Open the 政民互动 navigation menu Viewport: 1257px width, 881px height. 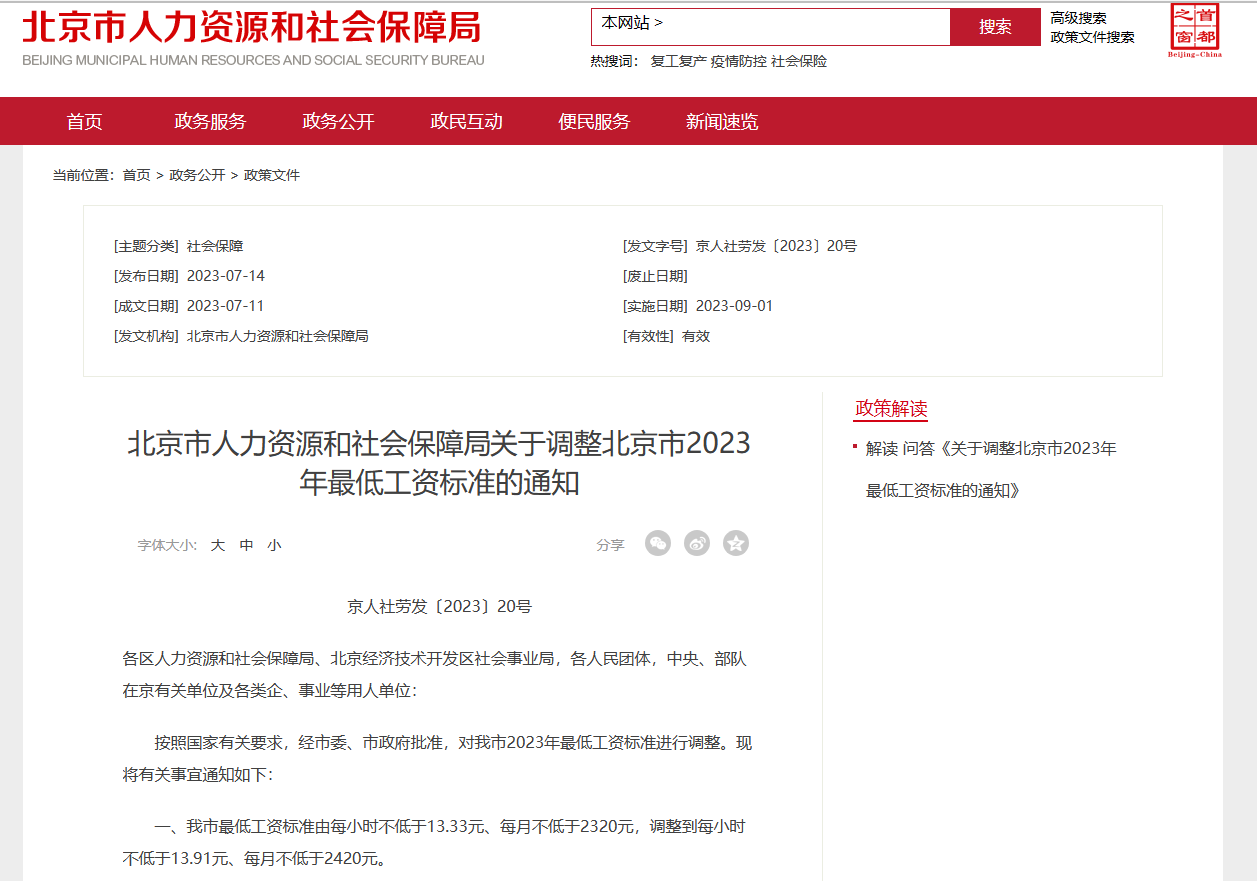pos(467,121)
